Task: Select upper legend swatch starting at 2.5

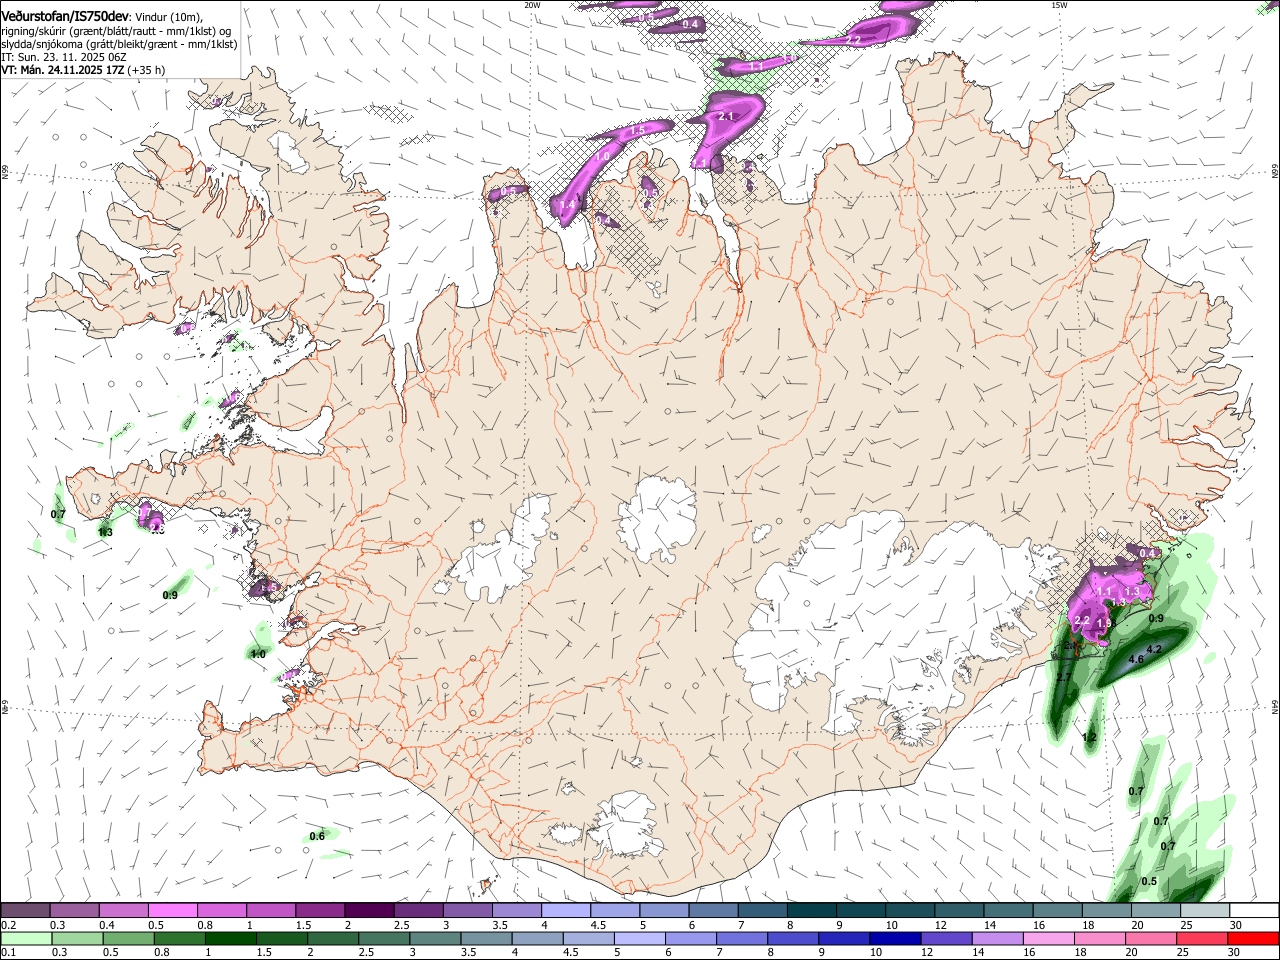Action: pos(418,910)
